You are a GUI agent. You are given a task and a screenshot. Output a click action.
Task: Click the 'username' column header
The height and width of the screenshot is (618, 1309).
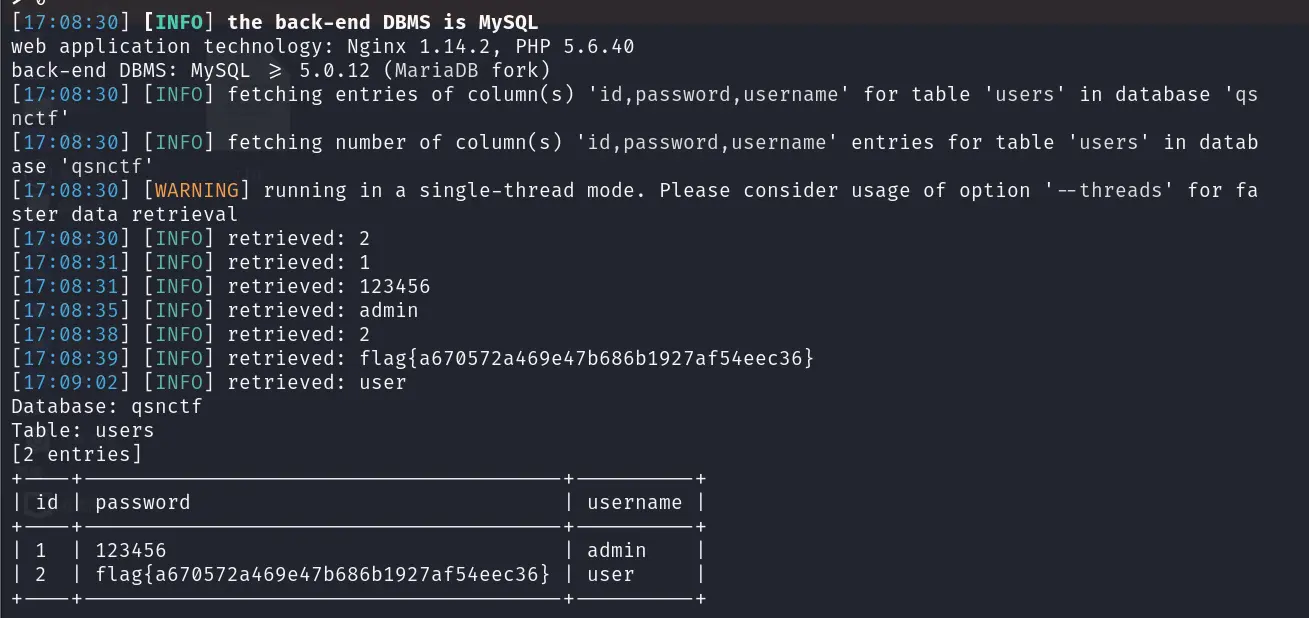coord(634,503)
